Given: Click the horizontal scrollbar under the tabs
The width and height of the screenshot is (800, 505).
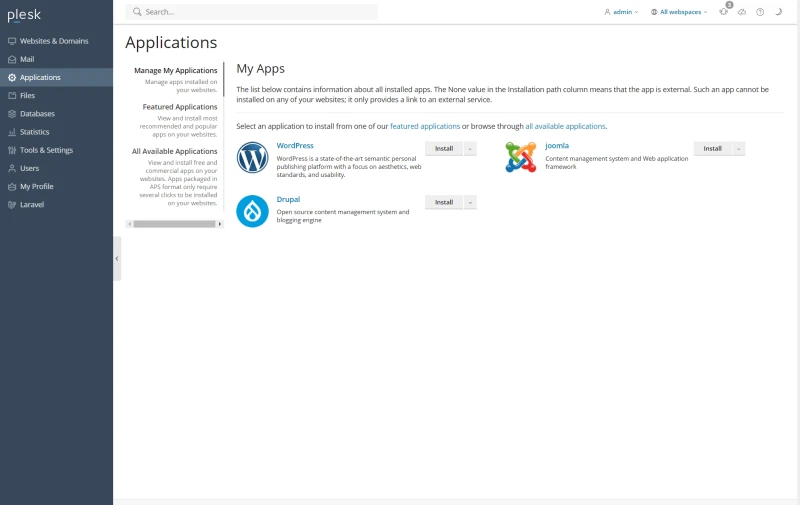Looking at the screenshot, I should [175, 224].
